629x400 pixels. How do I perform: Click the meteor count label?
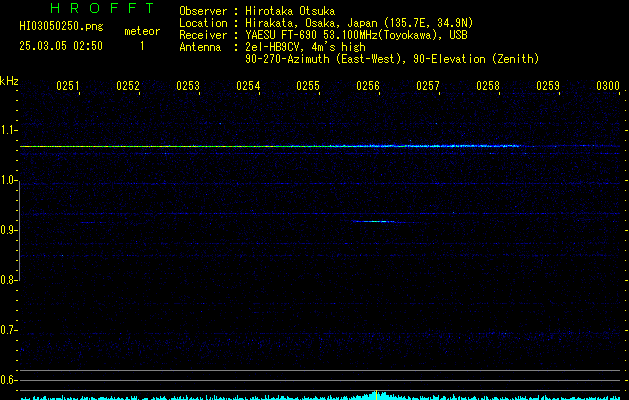[x=142, y=31]
